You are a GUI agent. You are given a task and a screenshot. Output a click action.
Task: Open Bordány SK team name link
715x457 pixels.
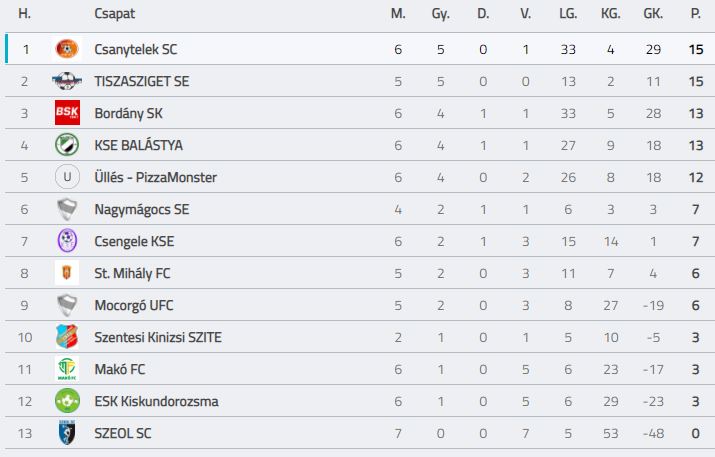129,113
